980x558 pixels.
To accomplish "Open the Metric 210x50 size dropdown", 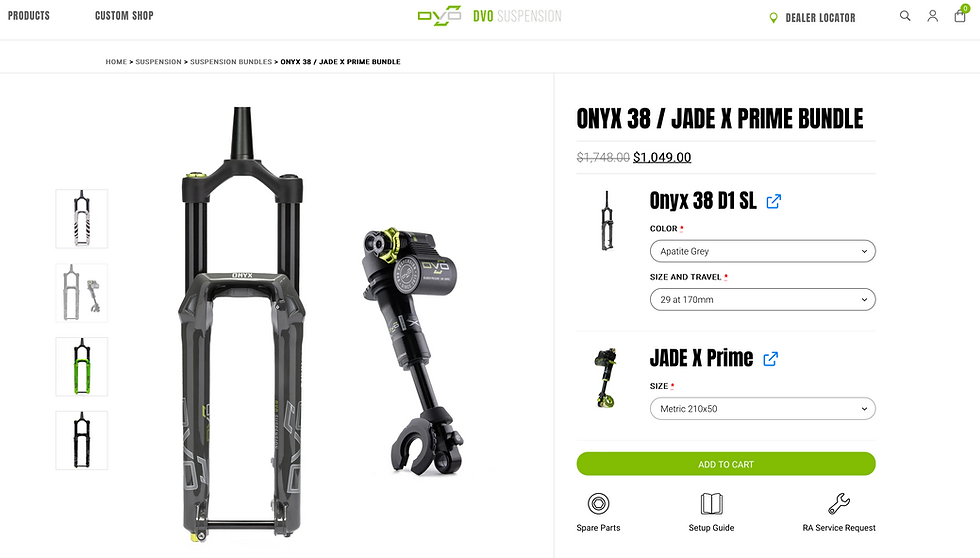I will pos(762,409).
